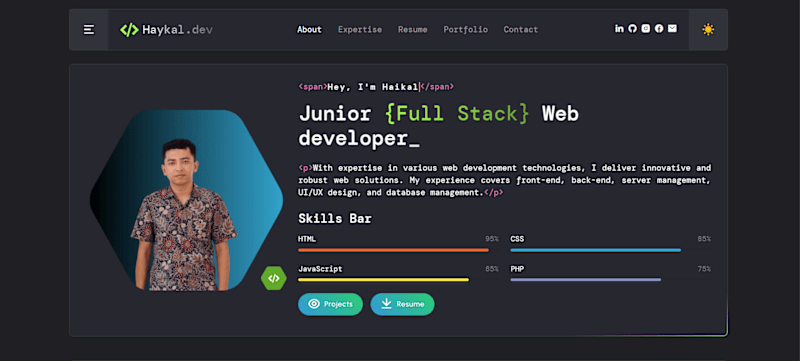Click the CSS blue skill bar
This screenshot has width=800, height=361.
[x=595, y=250]
